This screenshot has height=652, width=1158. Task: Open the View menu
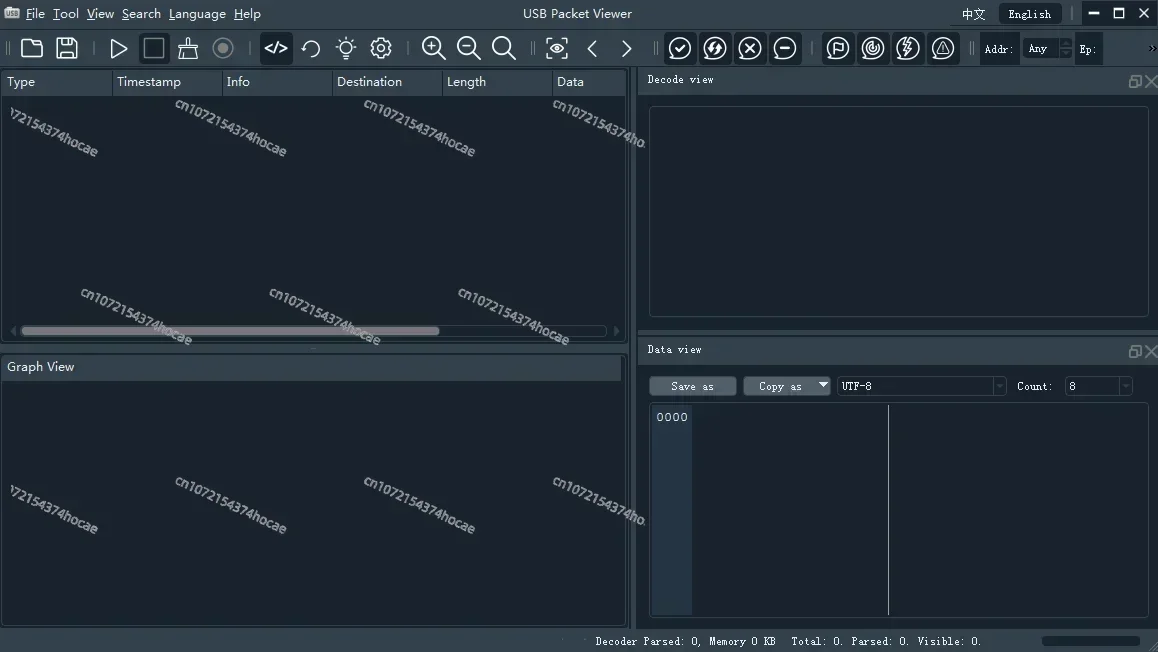(x=100, y=14)
